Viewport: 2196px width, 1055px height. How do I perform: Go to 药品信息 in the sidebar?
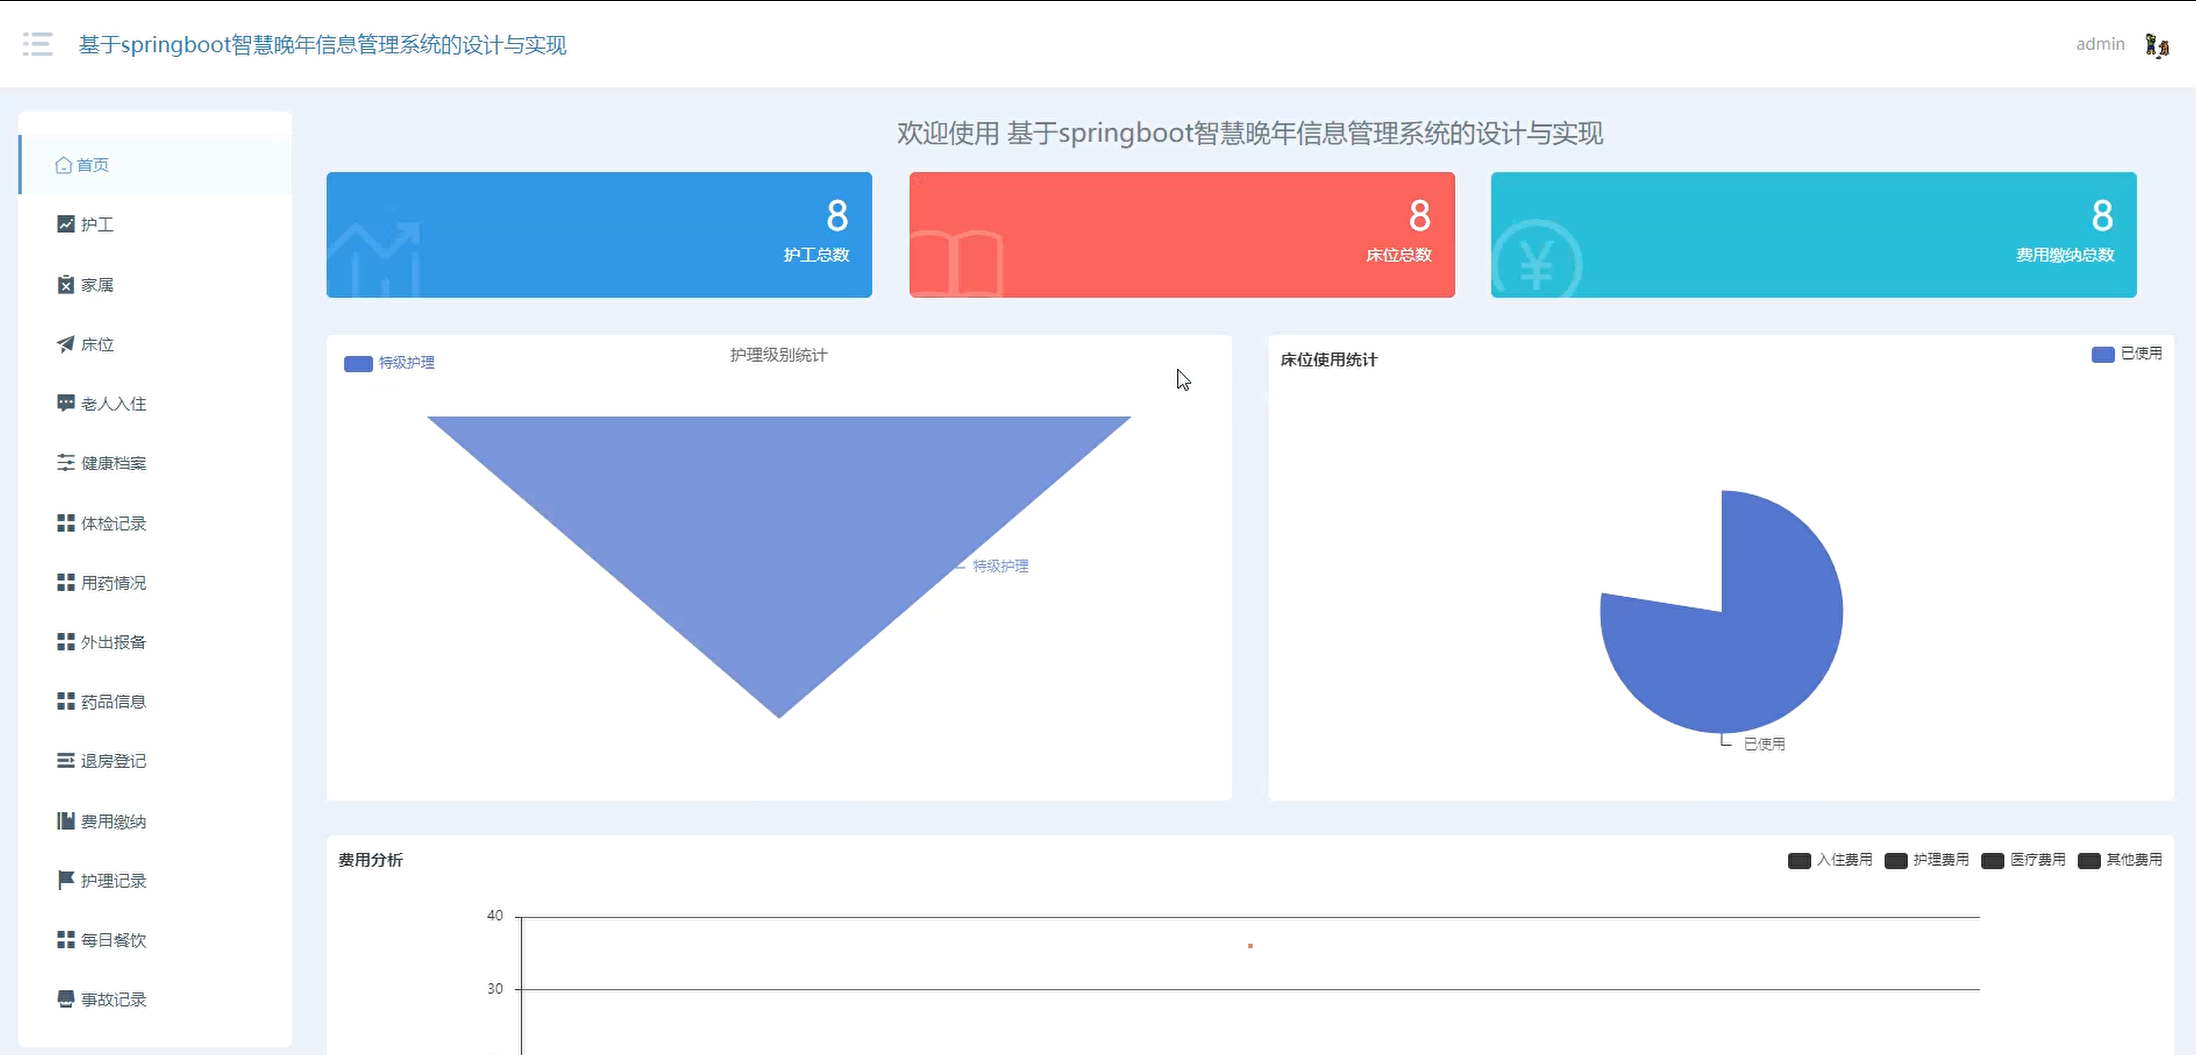click(155, 701)
